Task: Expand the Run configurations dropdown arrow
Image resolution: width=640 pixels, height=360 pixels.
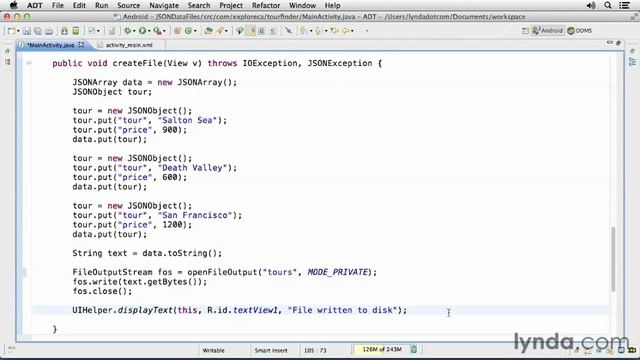Action: [x=149, y=31]
